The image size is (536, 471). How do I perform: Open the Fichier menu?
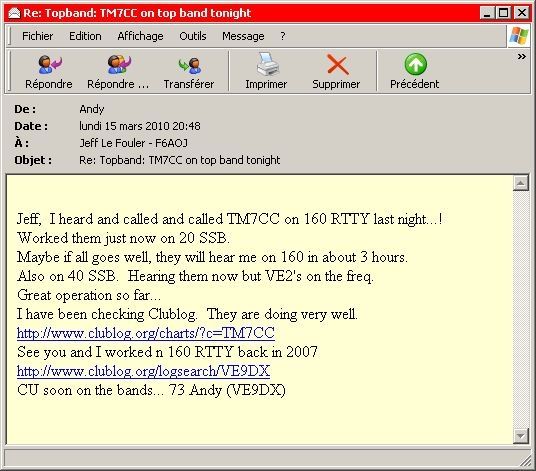click(37, 36)
